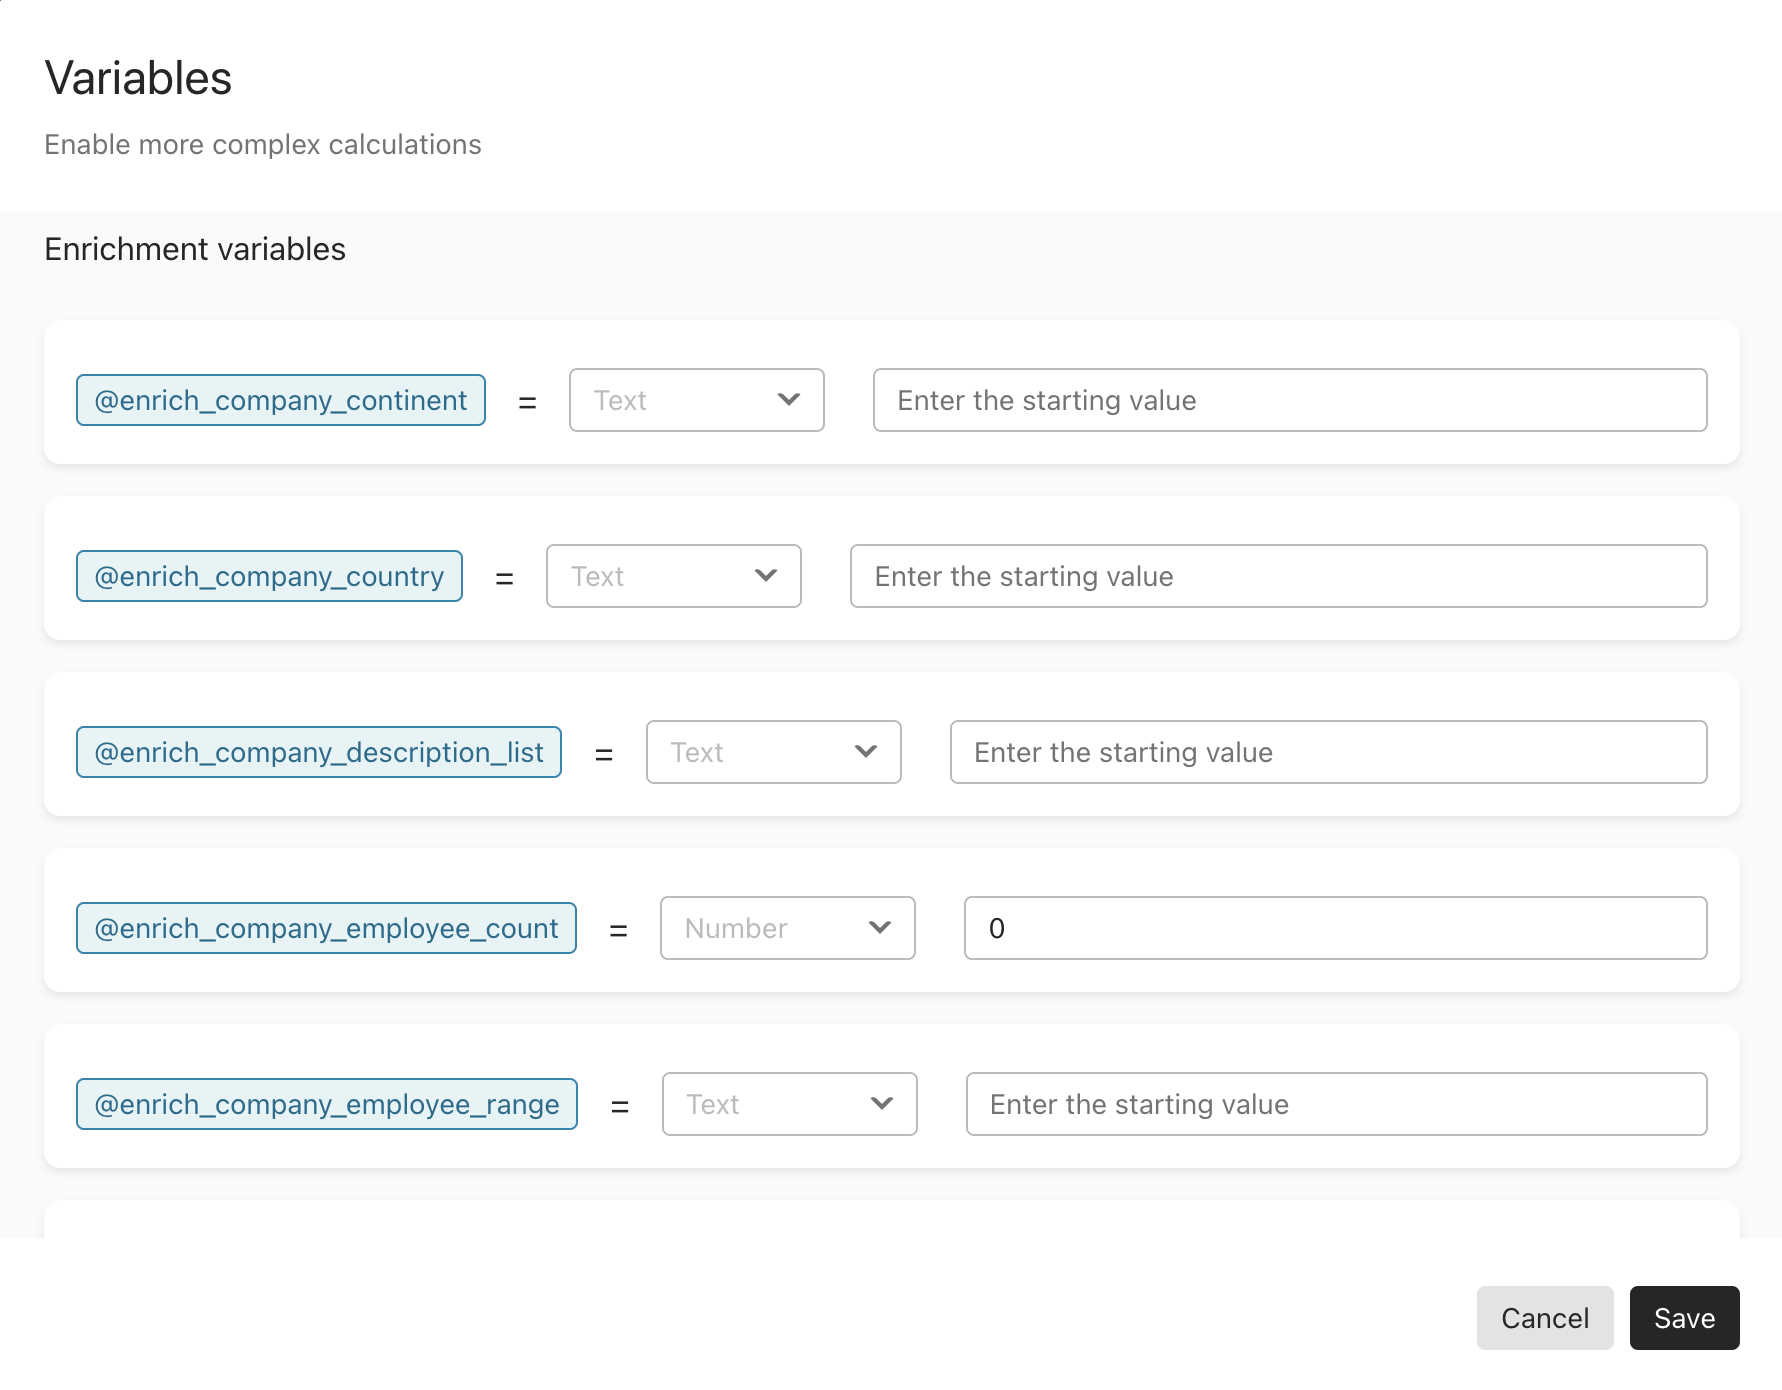The height and width of the screenshot is (1390, 1782).
Task: Save the variables
Action: click(1685, 1318)
